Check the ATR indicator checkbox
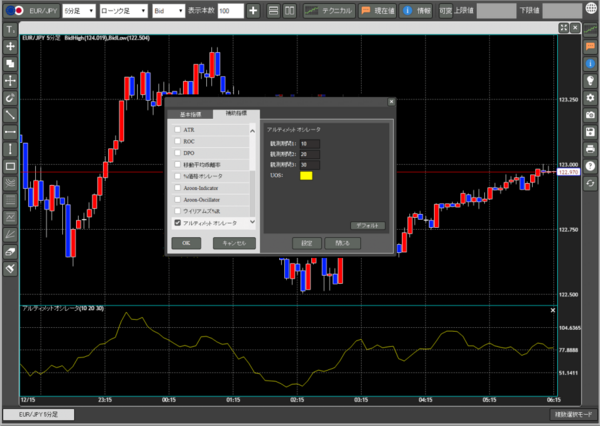Image resolution: width=600 pixels, height=426 pixels. coord(178,129)
